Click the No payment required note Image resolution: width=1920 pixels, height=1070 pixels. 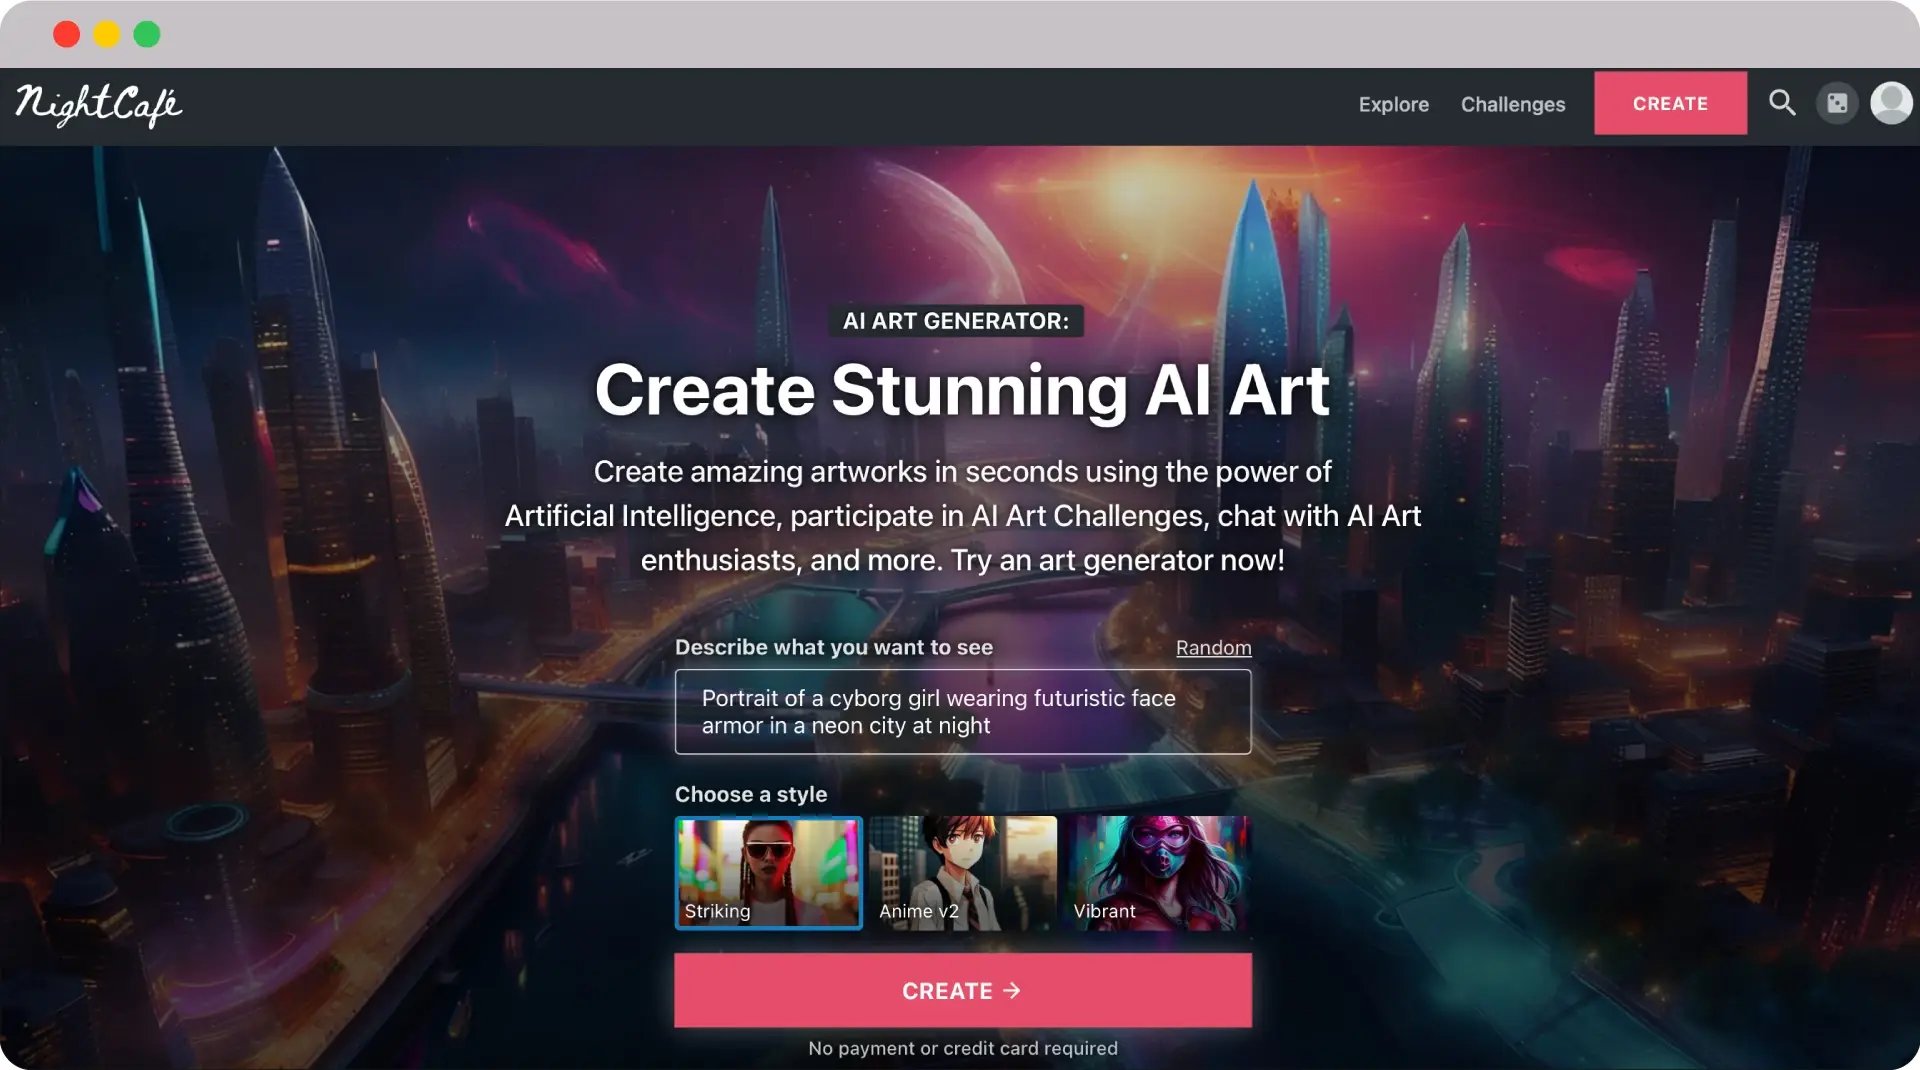click(x=962, y=1048)
